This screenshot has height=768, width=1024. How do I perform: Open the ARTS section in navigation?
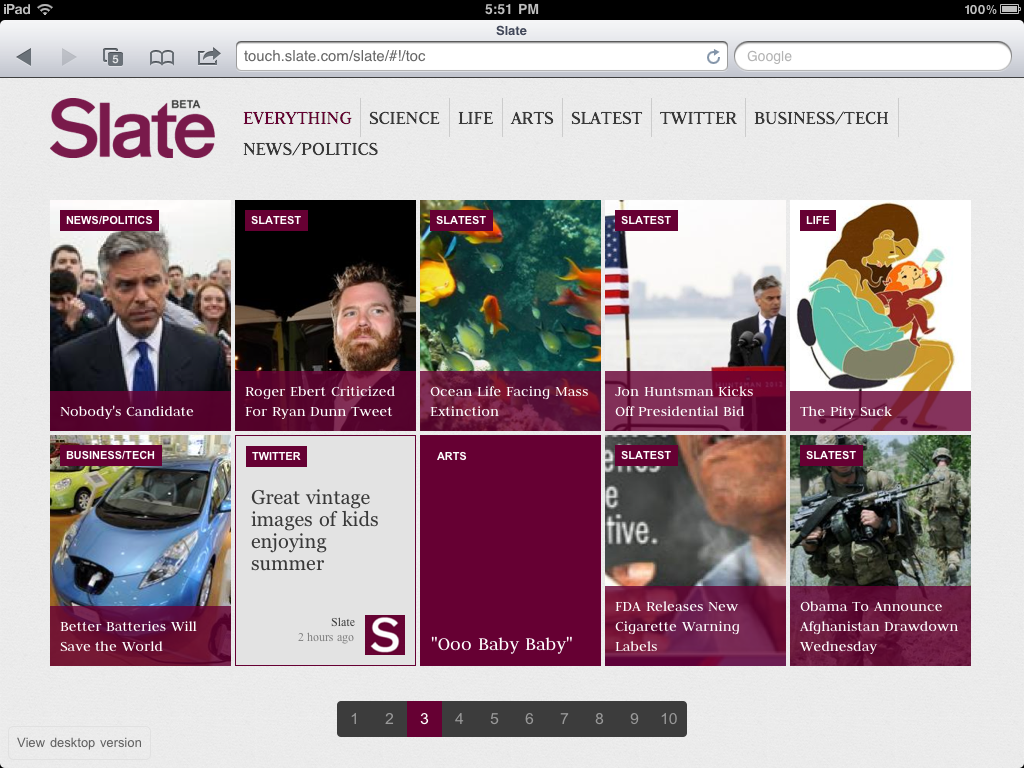click(532, 118)
